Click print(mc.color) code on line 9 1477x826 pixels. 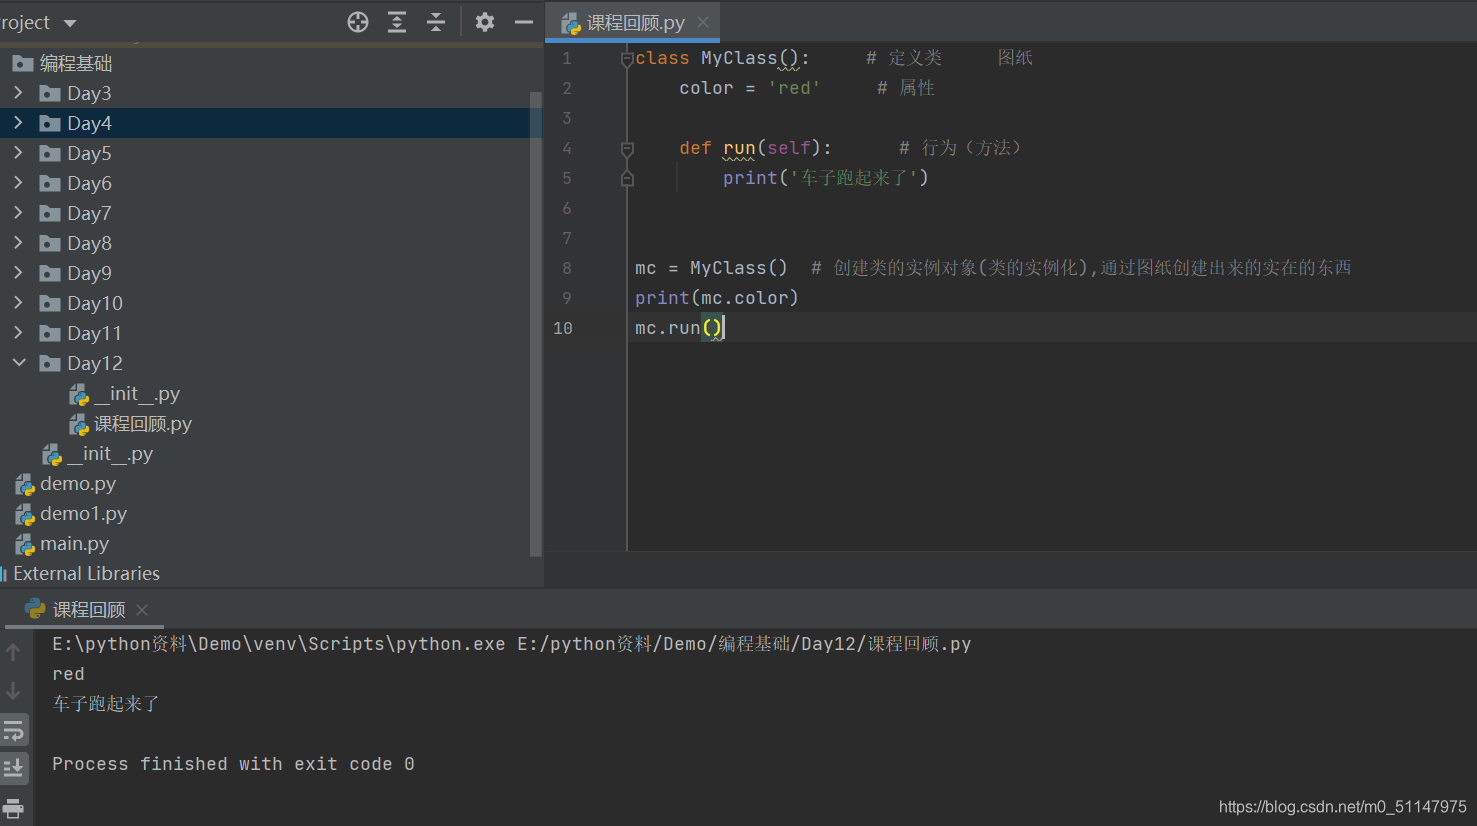[x=716, y=298]
